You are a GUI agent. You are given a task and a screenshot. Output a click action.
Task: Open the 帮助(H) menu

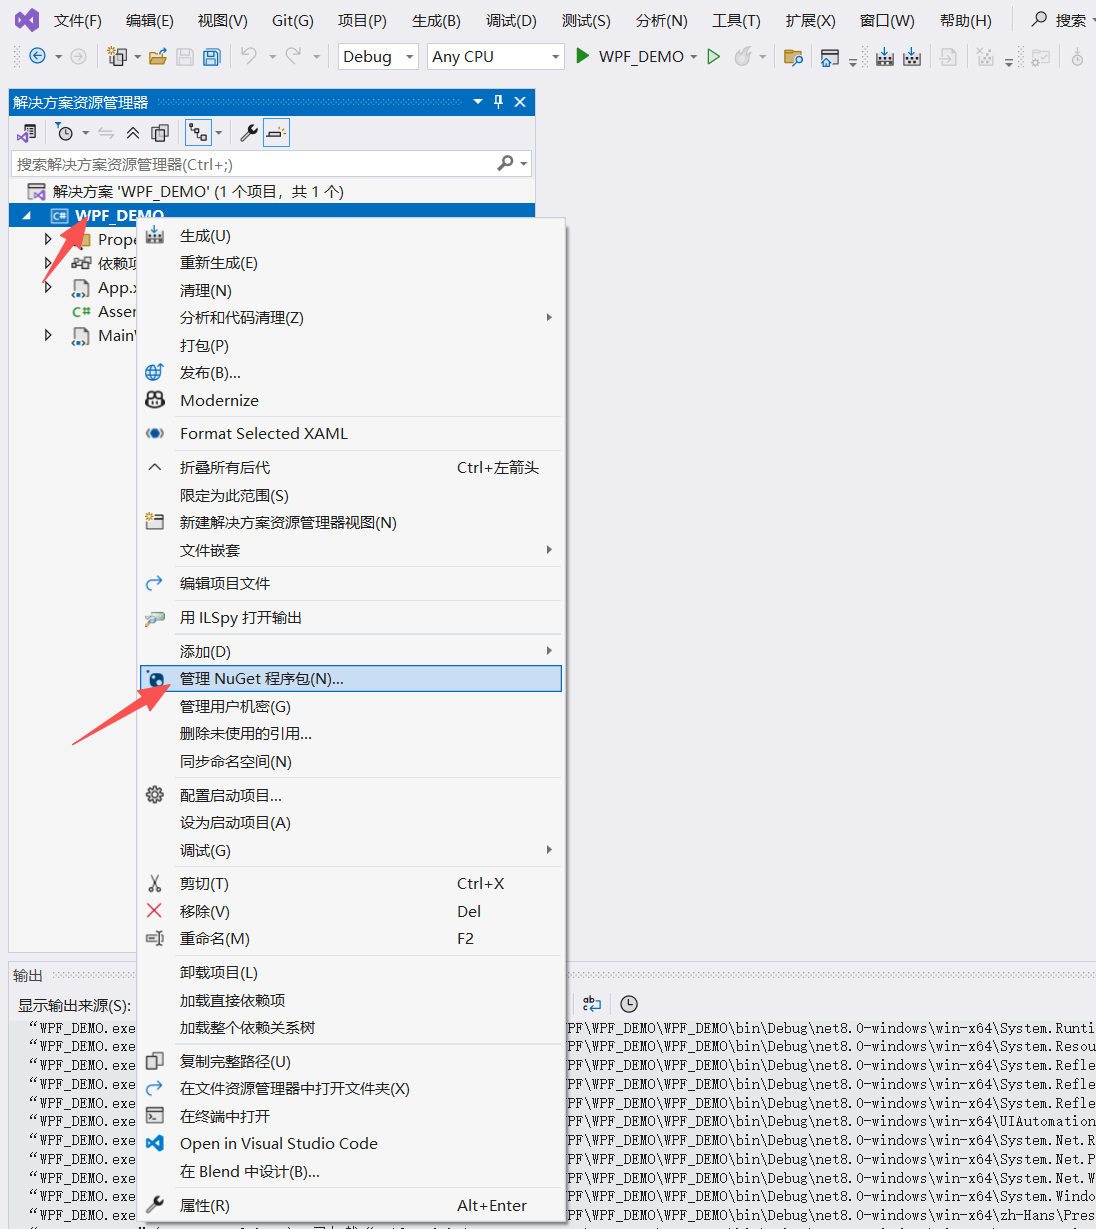[x=966, y=20]
